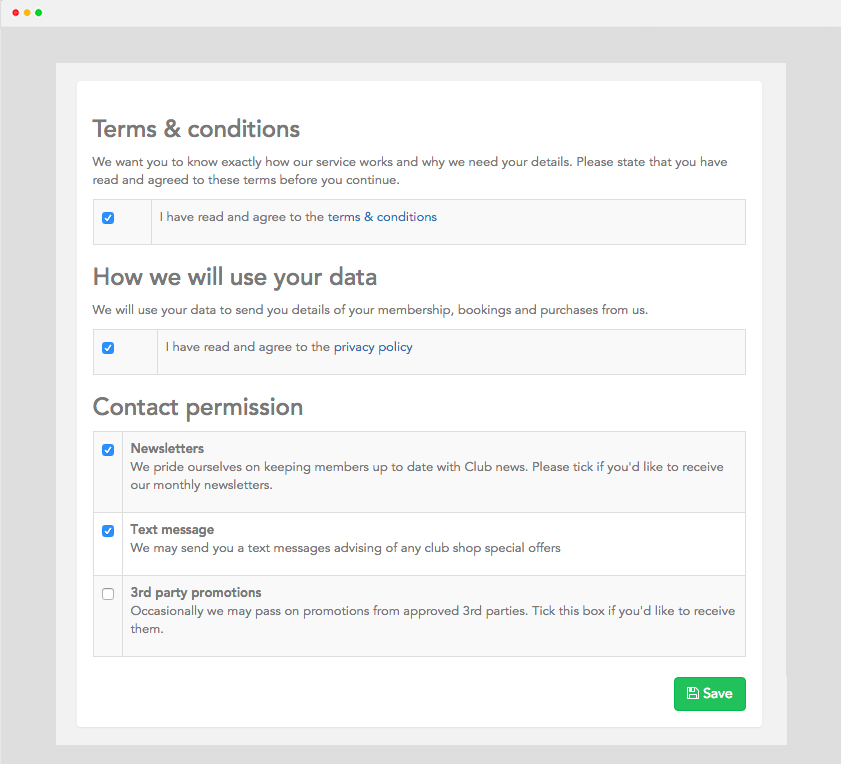Enable 3rd party promotions checkbox
The height and width of the screenshot is (764, 841).
[x=108, y=594]
